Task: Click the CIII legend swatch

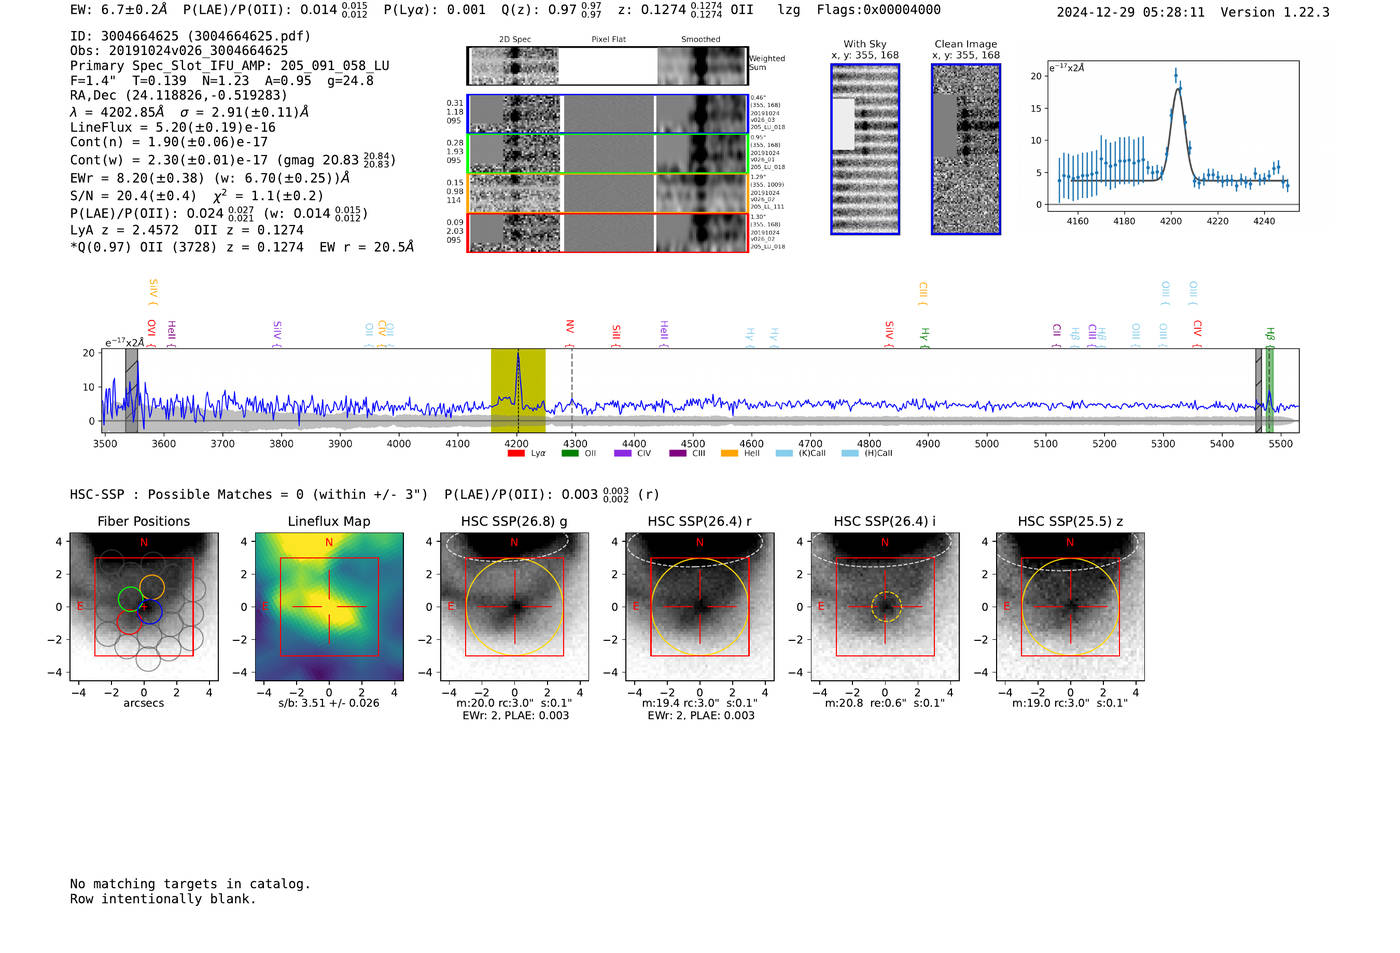Action: [677, 454]
